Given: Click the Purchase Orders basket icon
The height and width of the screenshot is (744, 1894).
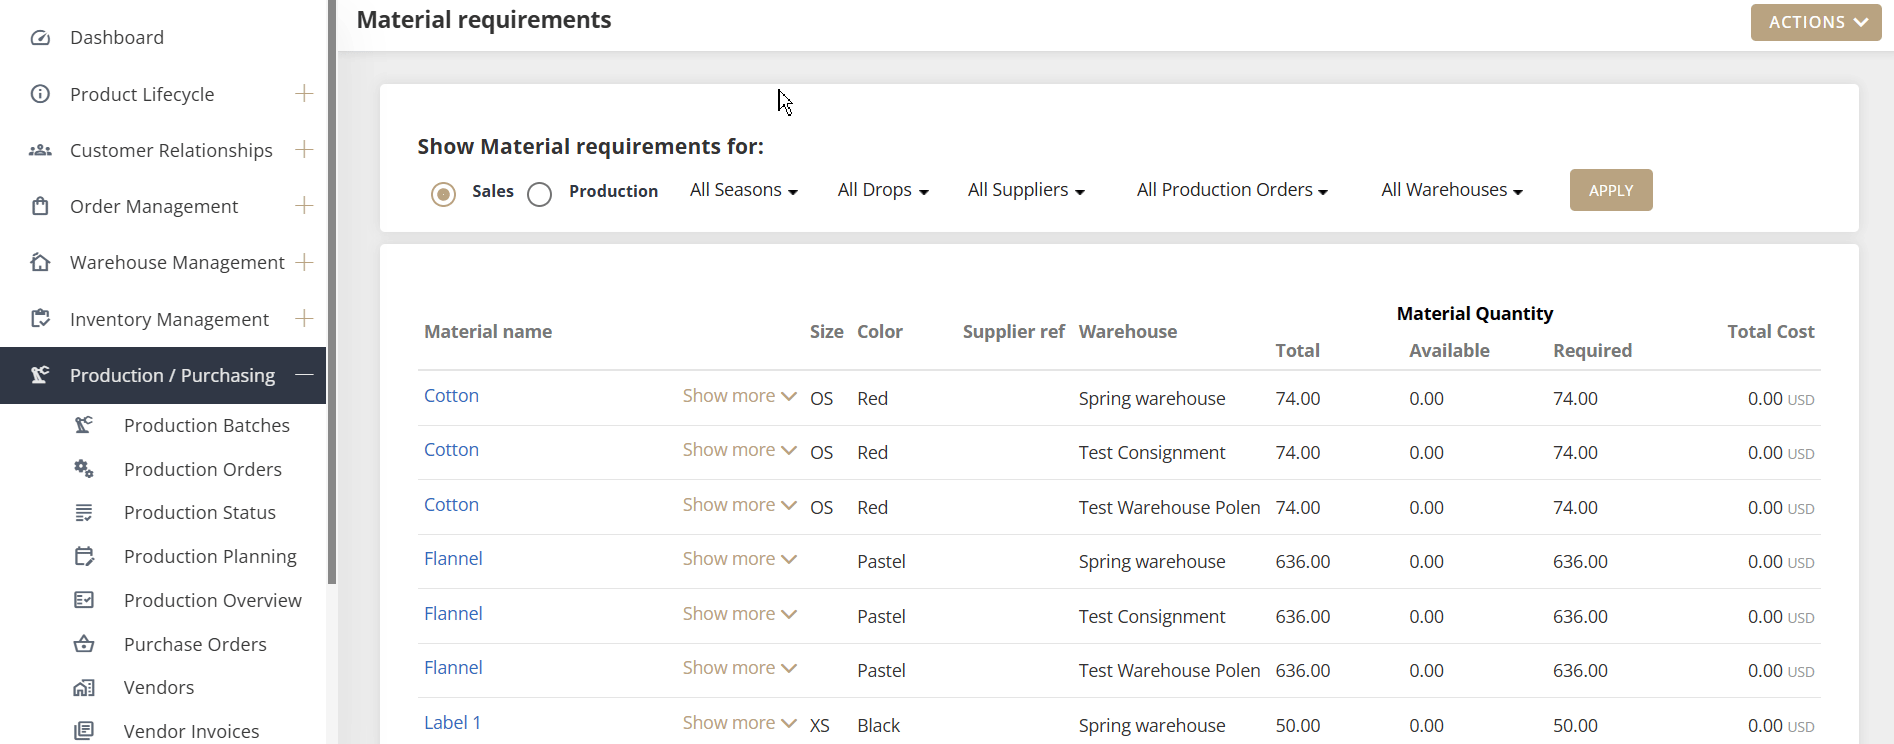Looking at the screenshot, I should (x=84, y=644).
